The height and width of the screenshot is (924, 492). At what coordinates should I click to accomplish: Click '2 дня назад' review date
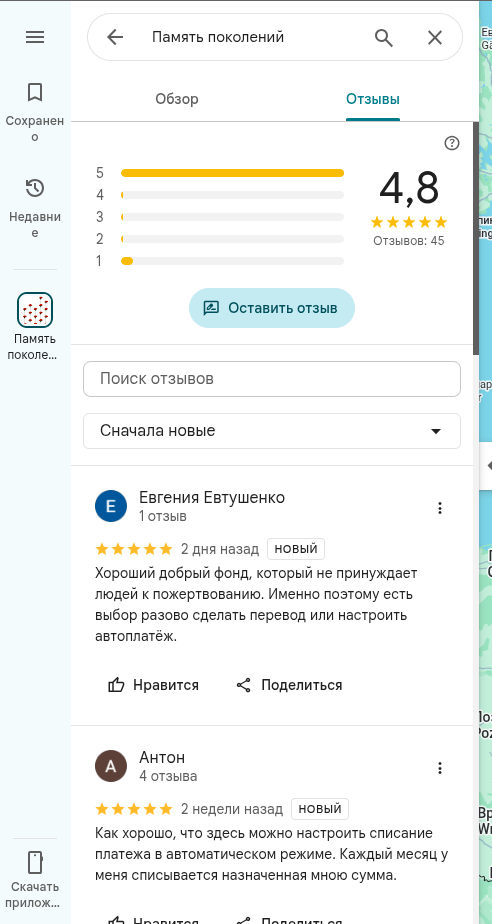[x=220, y=549]
